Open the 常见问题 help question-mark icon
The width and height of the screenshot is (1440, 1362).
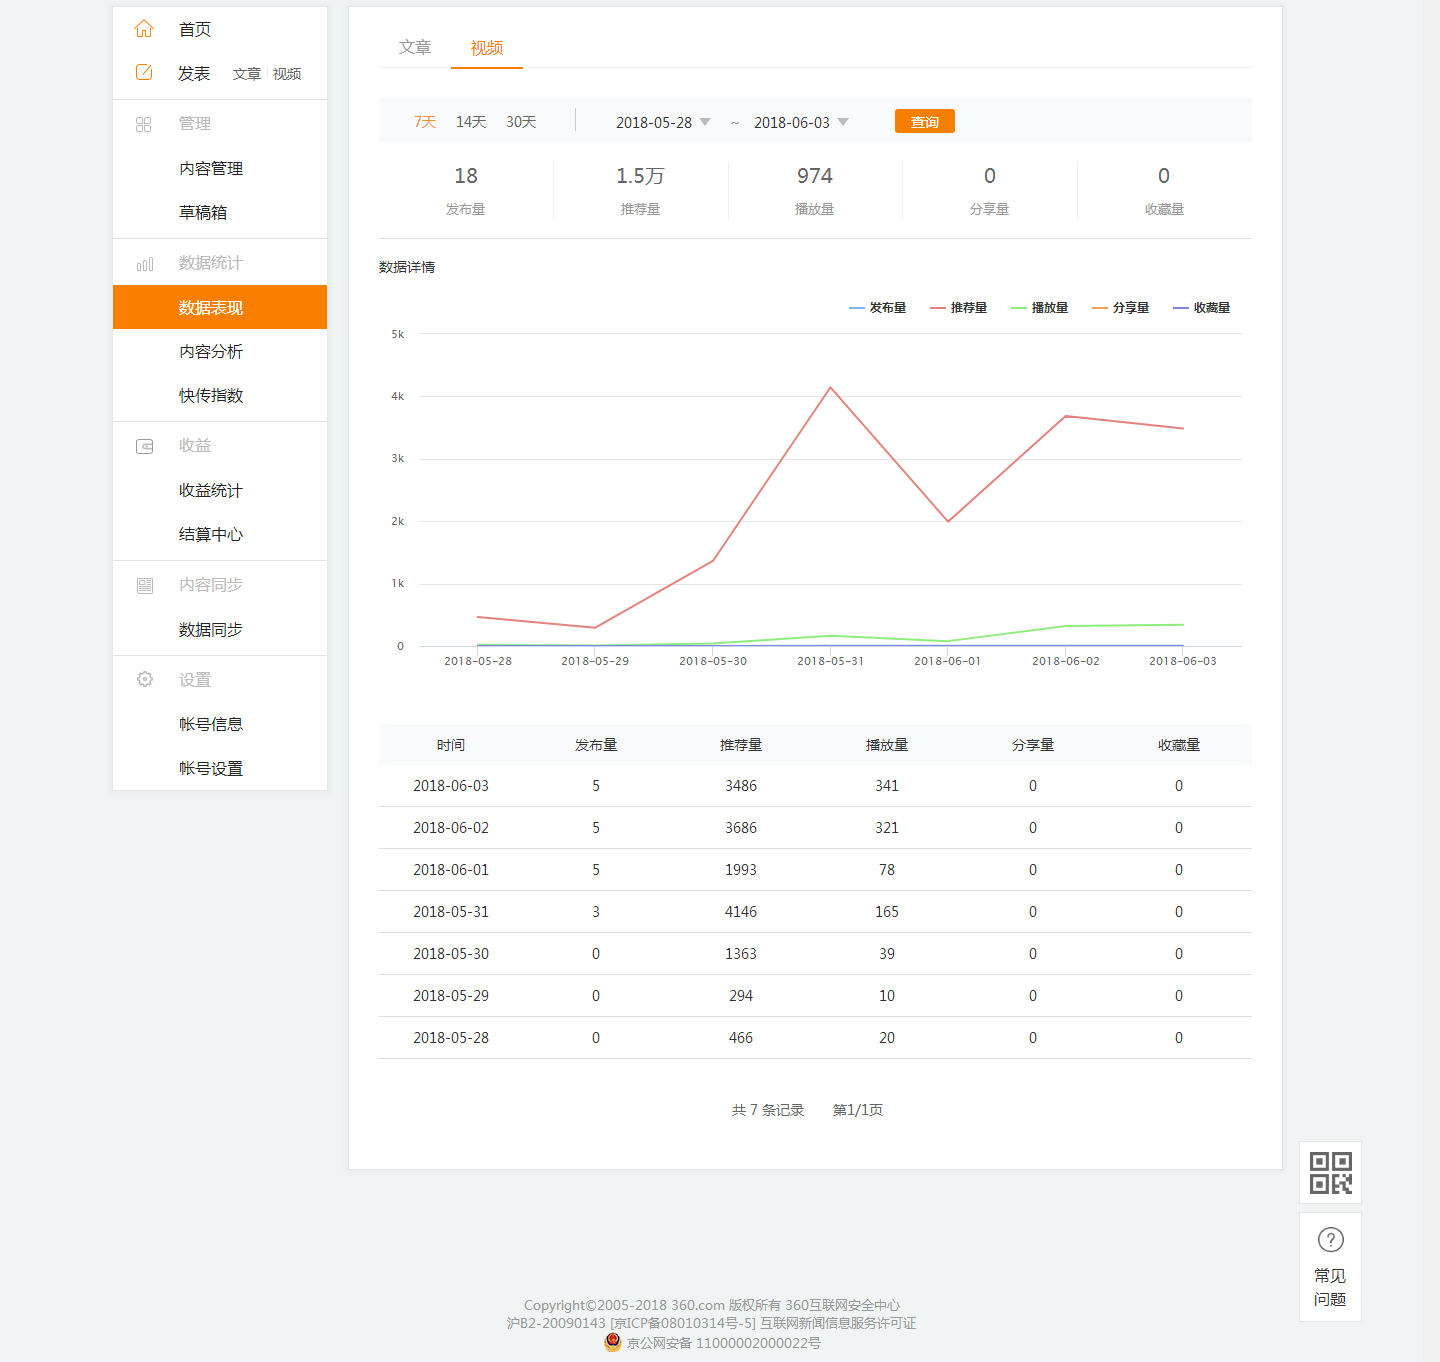point(1331,1240)
